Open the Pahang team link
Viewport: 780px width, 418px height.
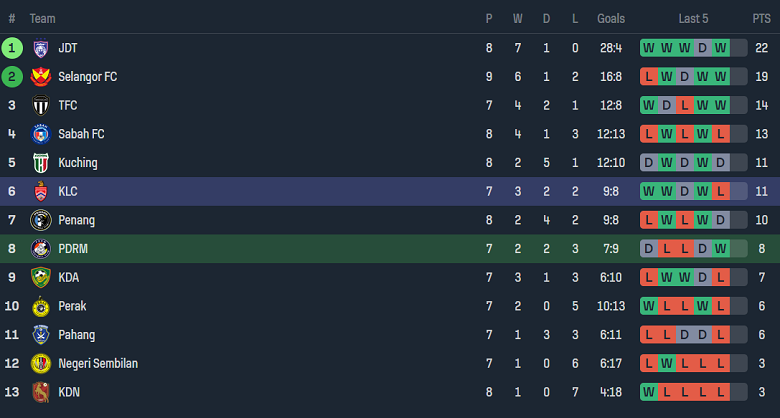75,335
